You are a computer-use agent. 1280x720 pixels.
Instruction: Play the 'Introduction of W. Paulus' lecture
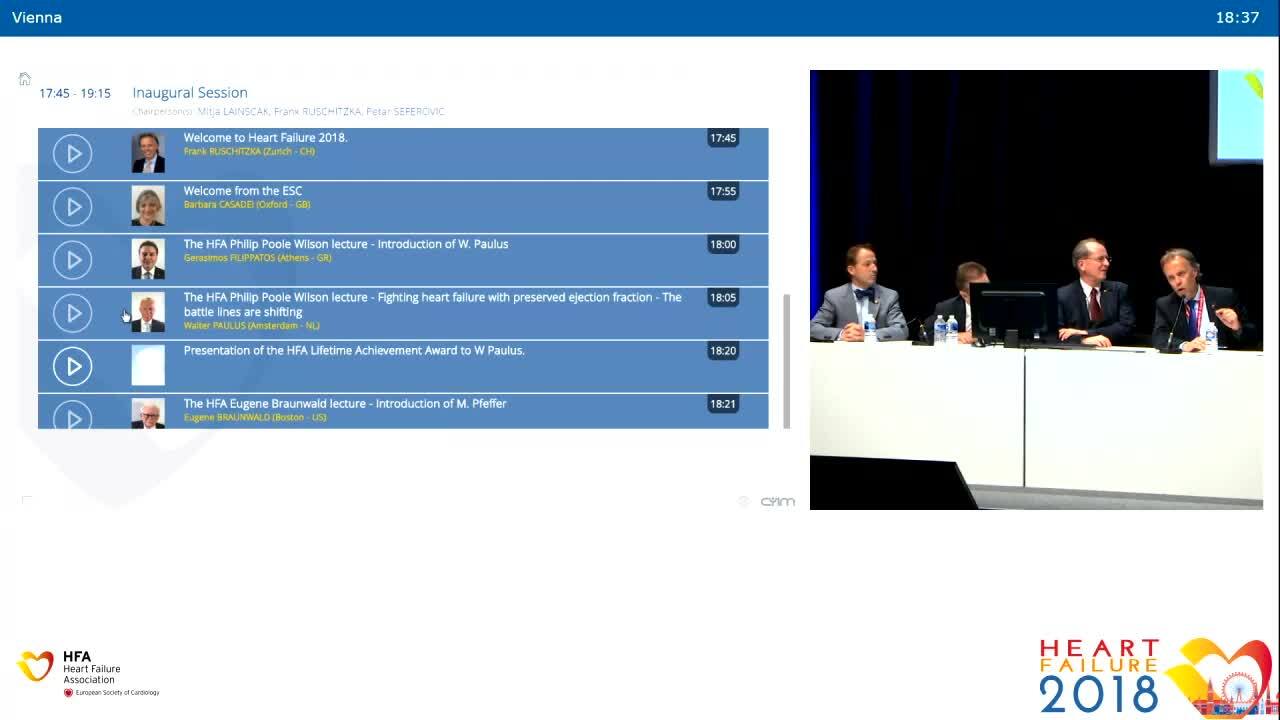72,260
